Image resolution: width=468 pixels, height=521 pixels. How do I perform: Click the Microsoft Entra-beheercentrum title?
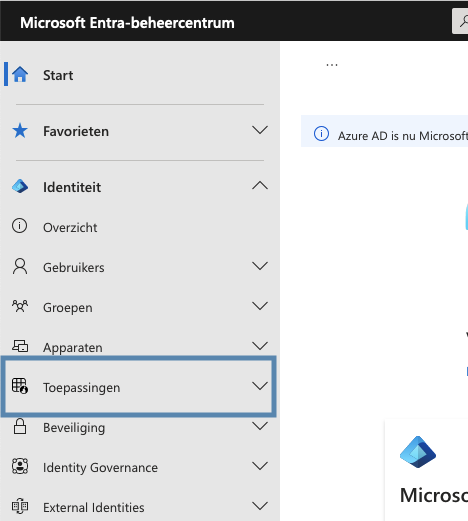[127, 23]
